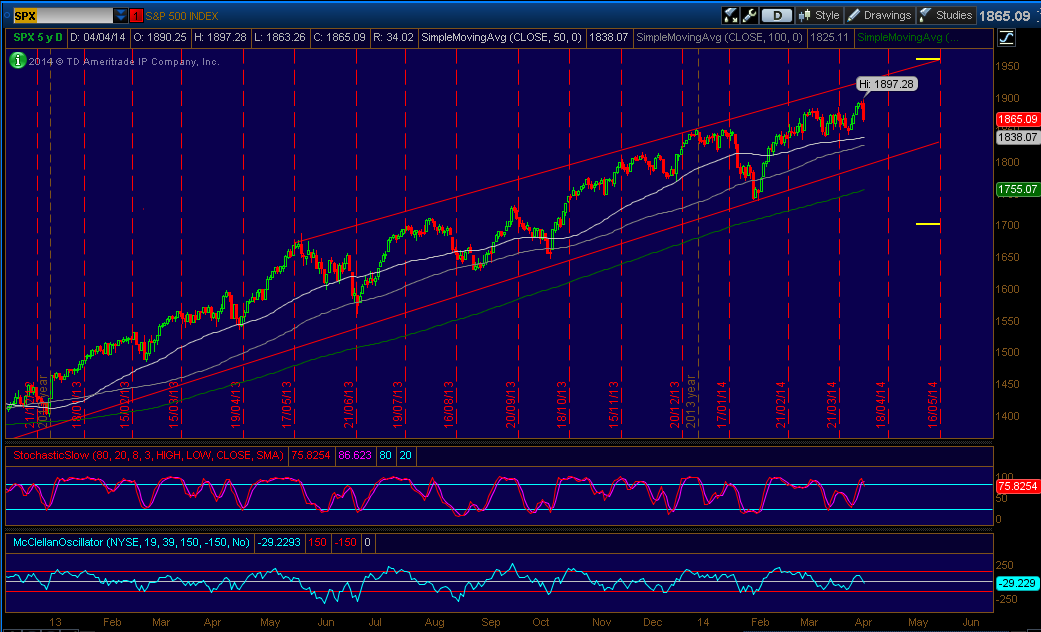The height and width of the screenshot is (632, 1041).
Task: Select SimpleMovingAvg (CLOSE, 100, 0) study label
Action: point(719,38)
